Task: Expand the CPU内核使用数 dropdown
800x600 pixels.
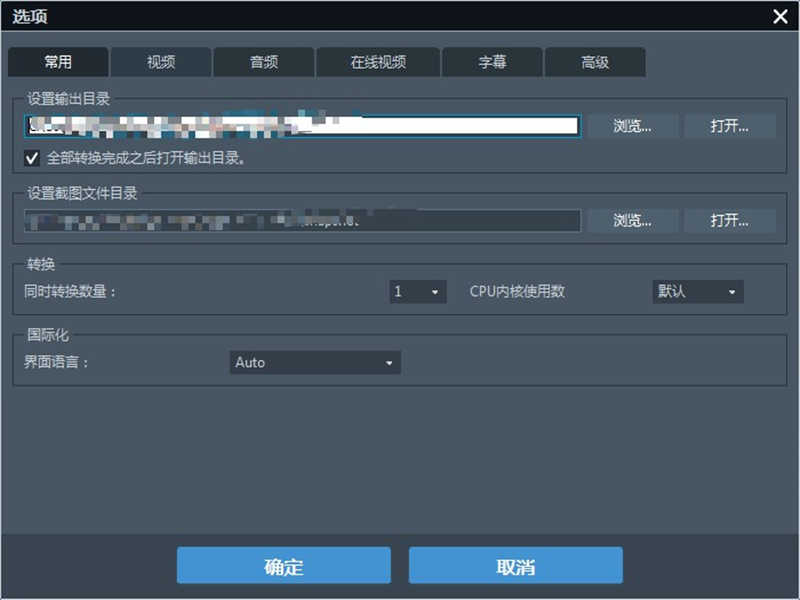Action: pyautogui.click(x=697, y=292)
